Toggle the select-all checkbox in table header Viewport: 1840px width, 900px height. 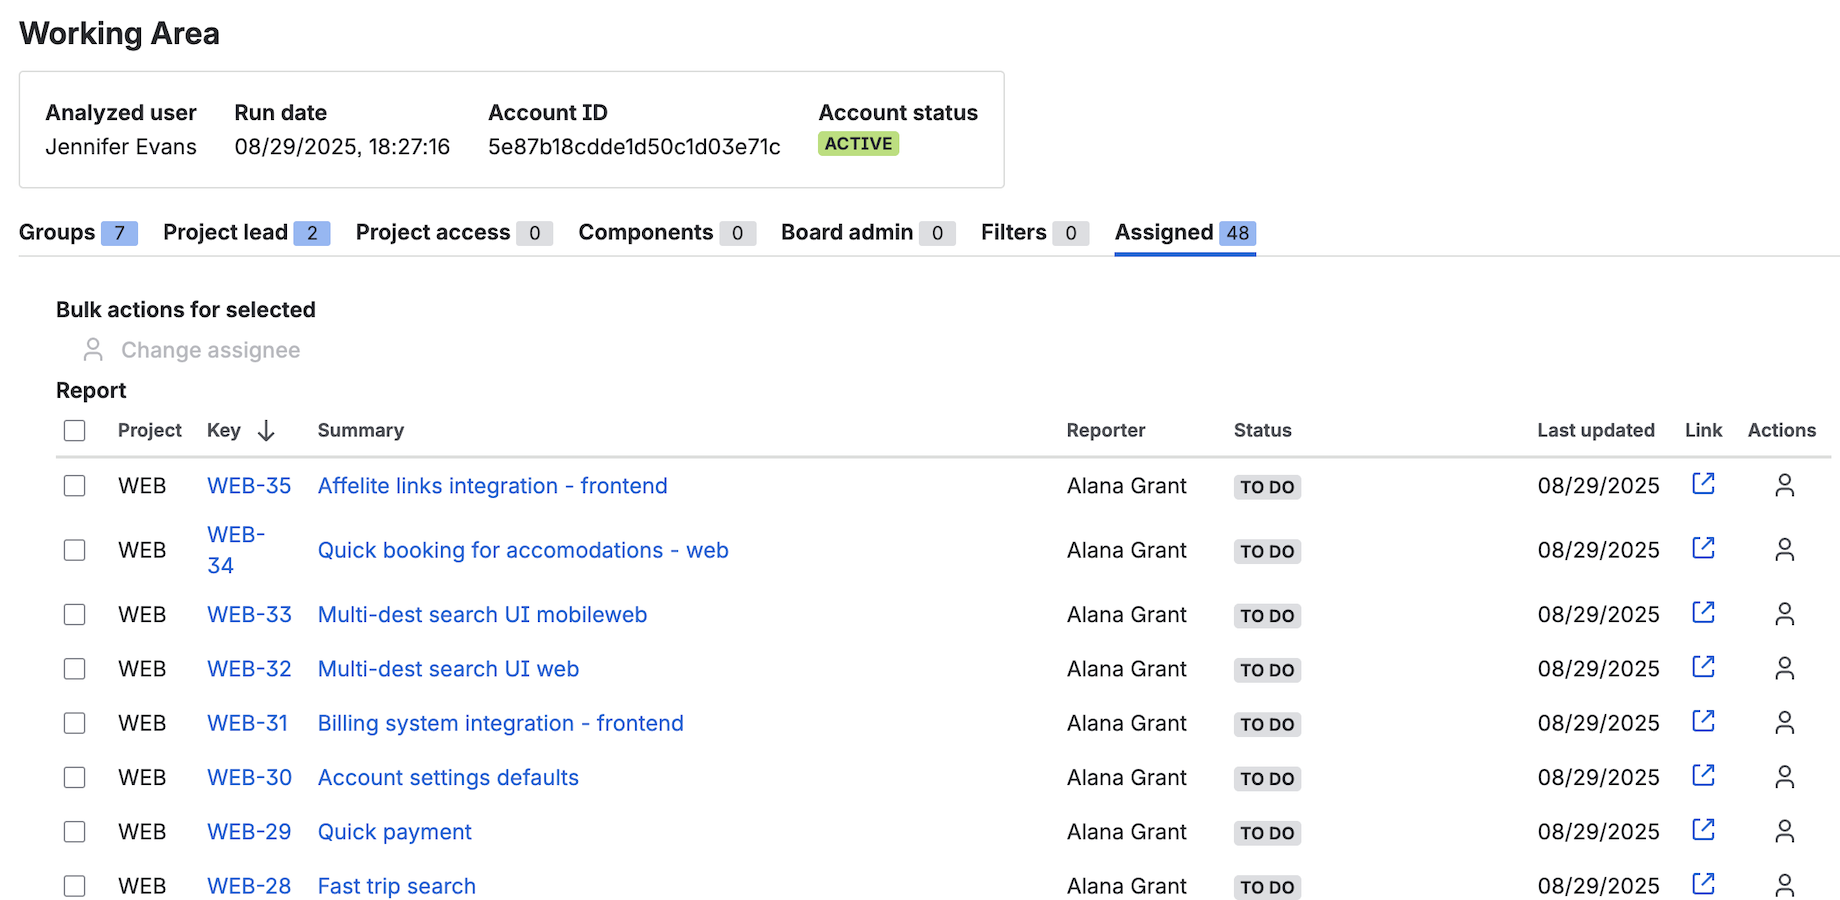point(75,431)
